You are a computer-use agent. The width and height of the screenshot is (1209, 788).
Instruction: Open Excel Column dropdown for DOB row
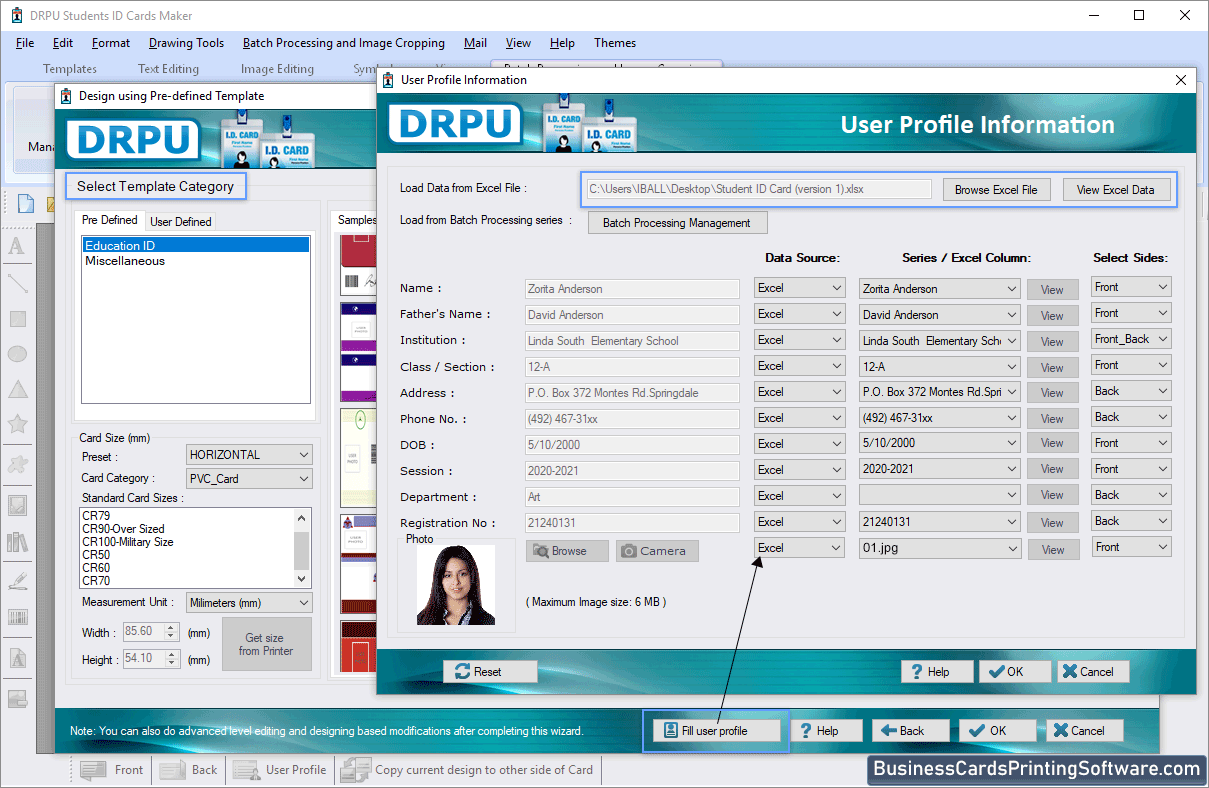coord(939,444)
